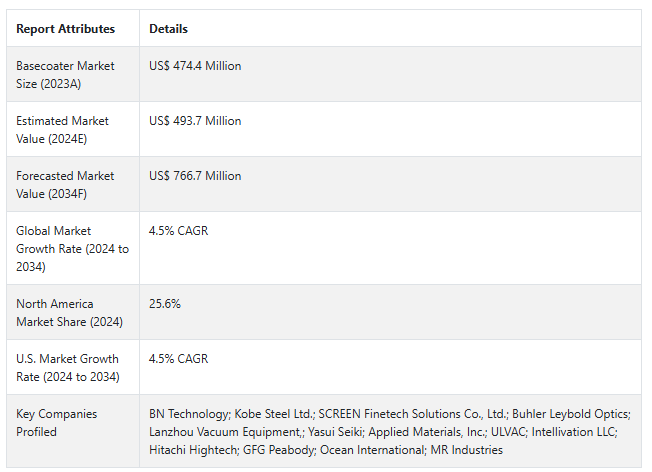Select the Basecoater Market Size (2023A) cell
652x472 pixels.
[x=73, y=74]
